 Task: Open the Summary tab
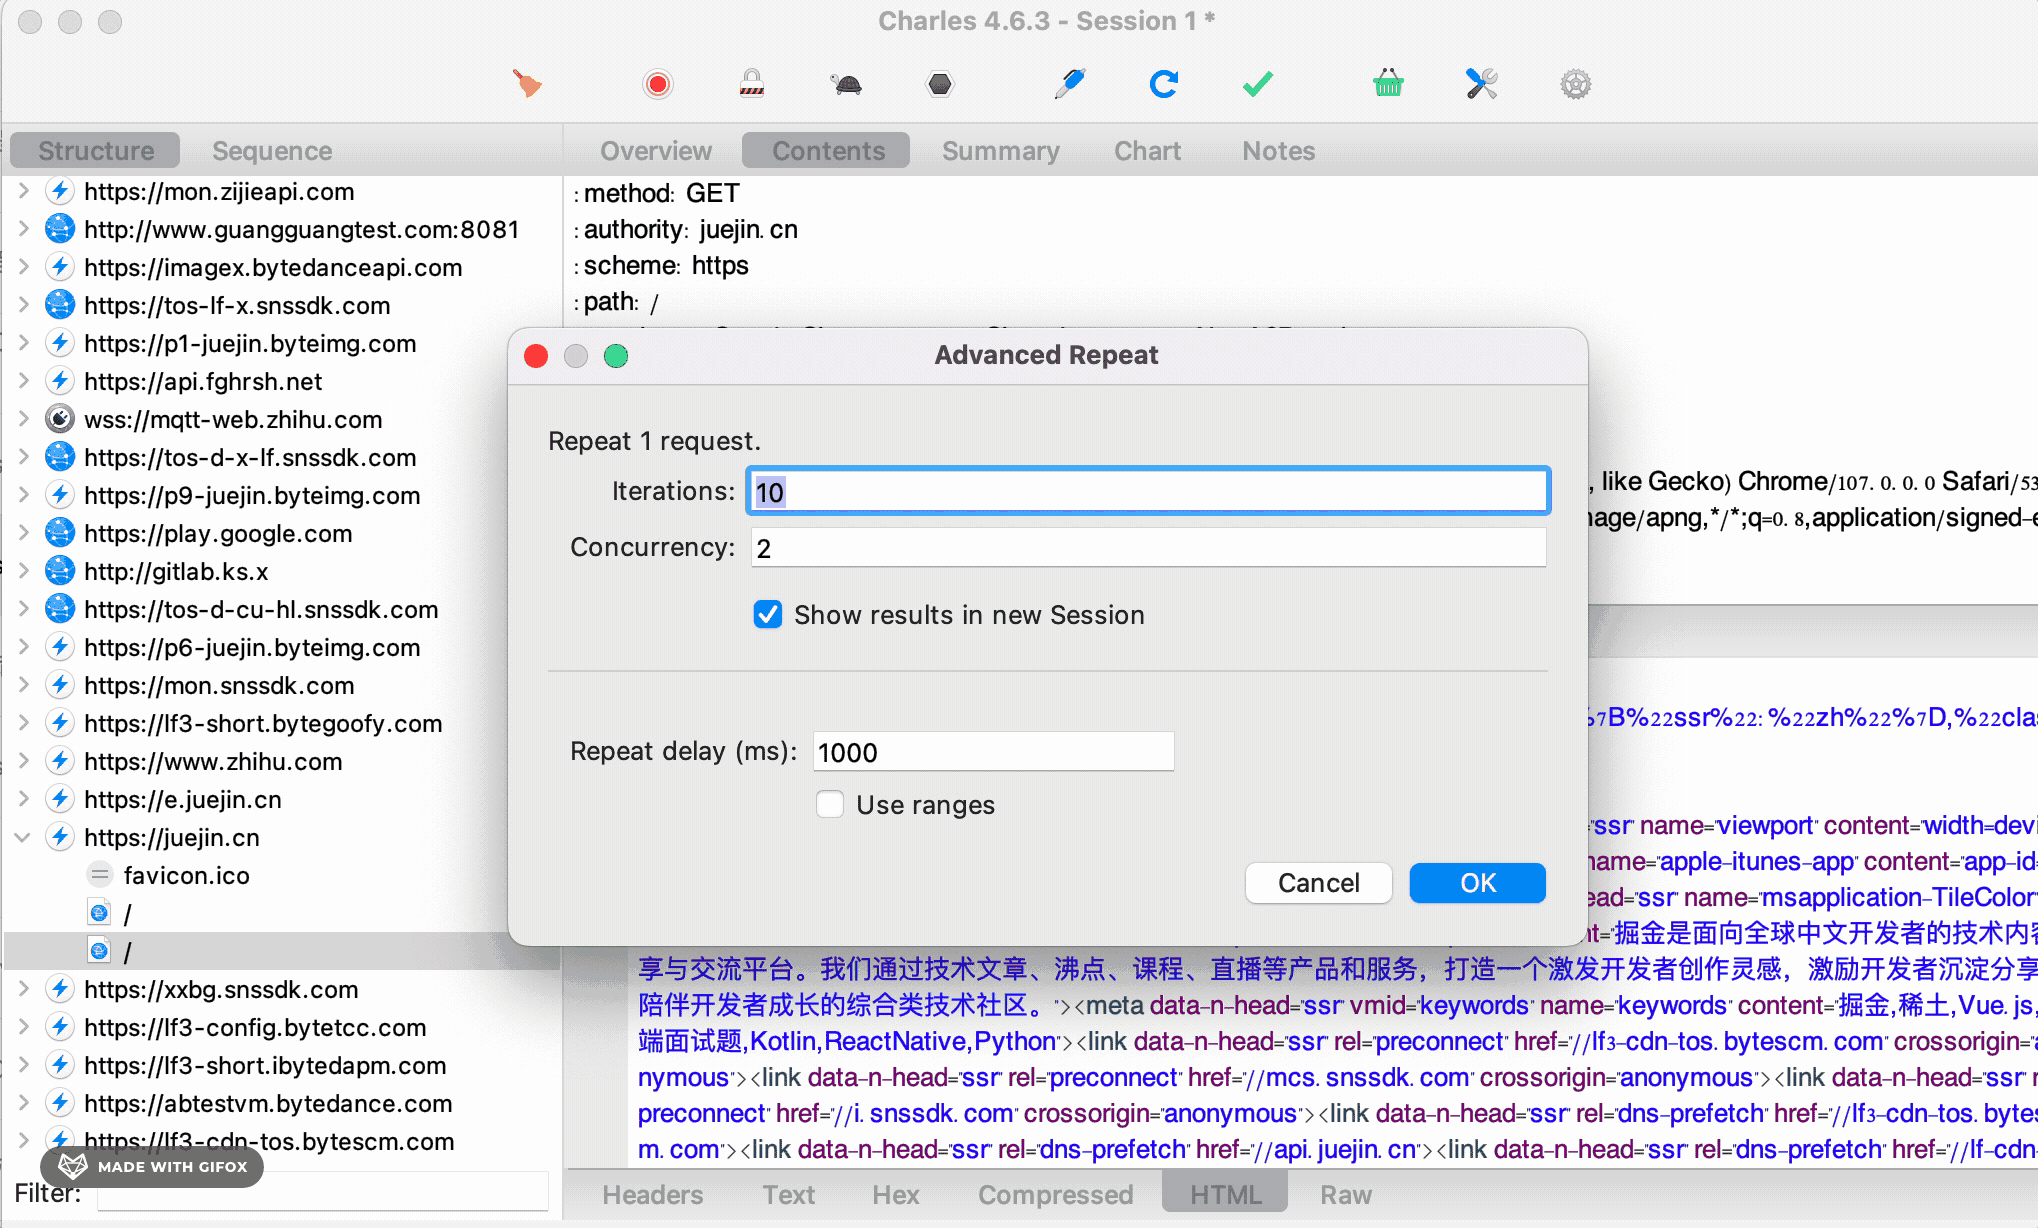click(x=1000, y=151)
